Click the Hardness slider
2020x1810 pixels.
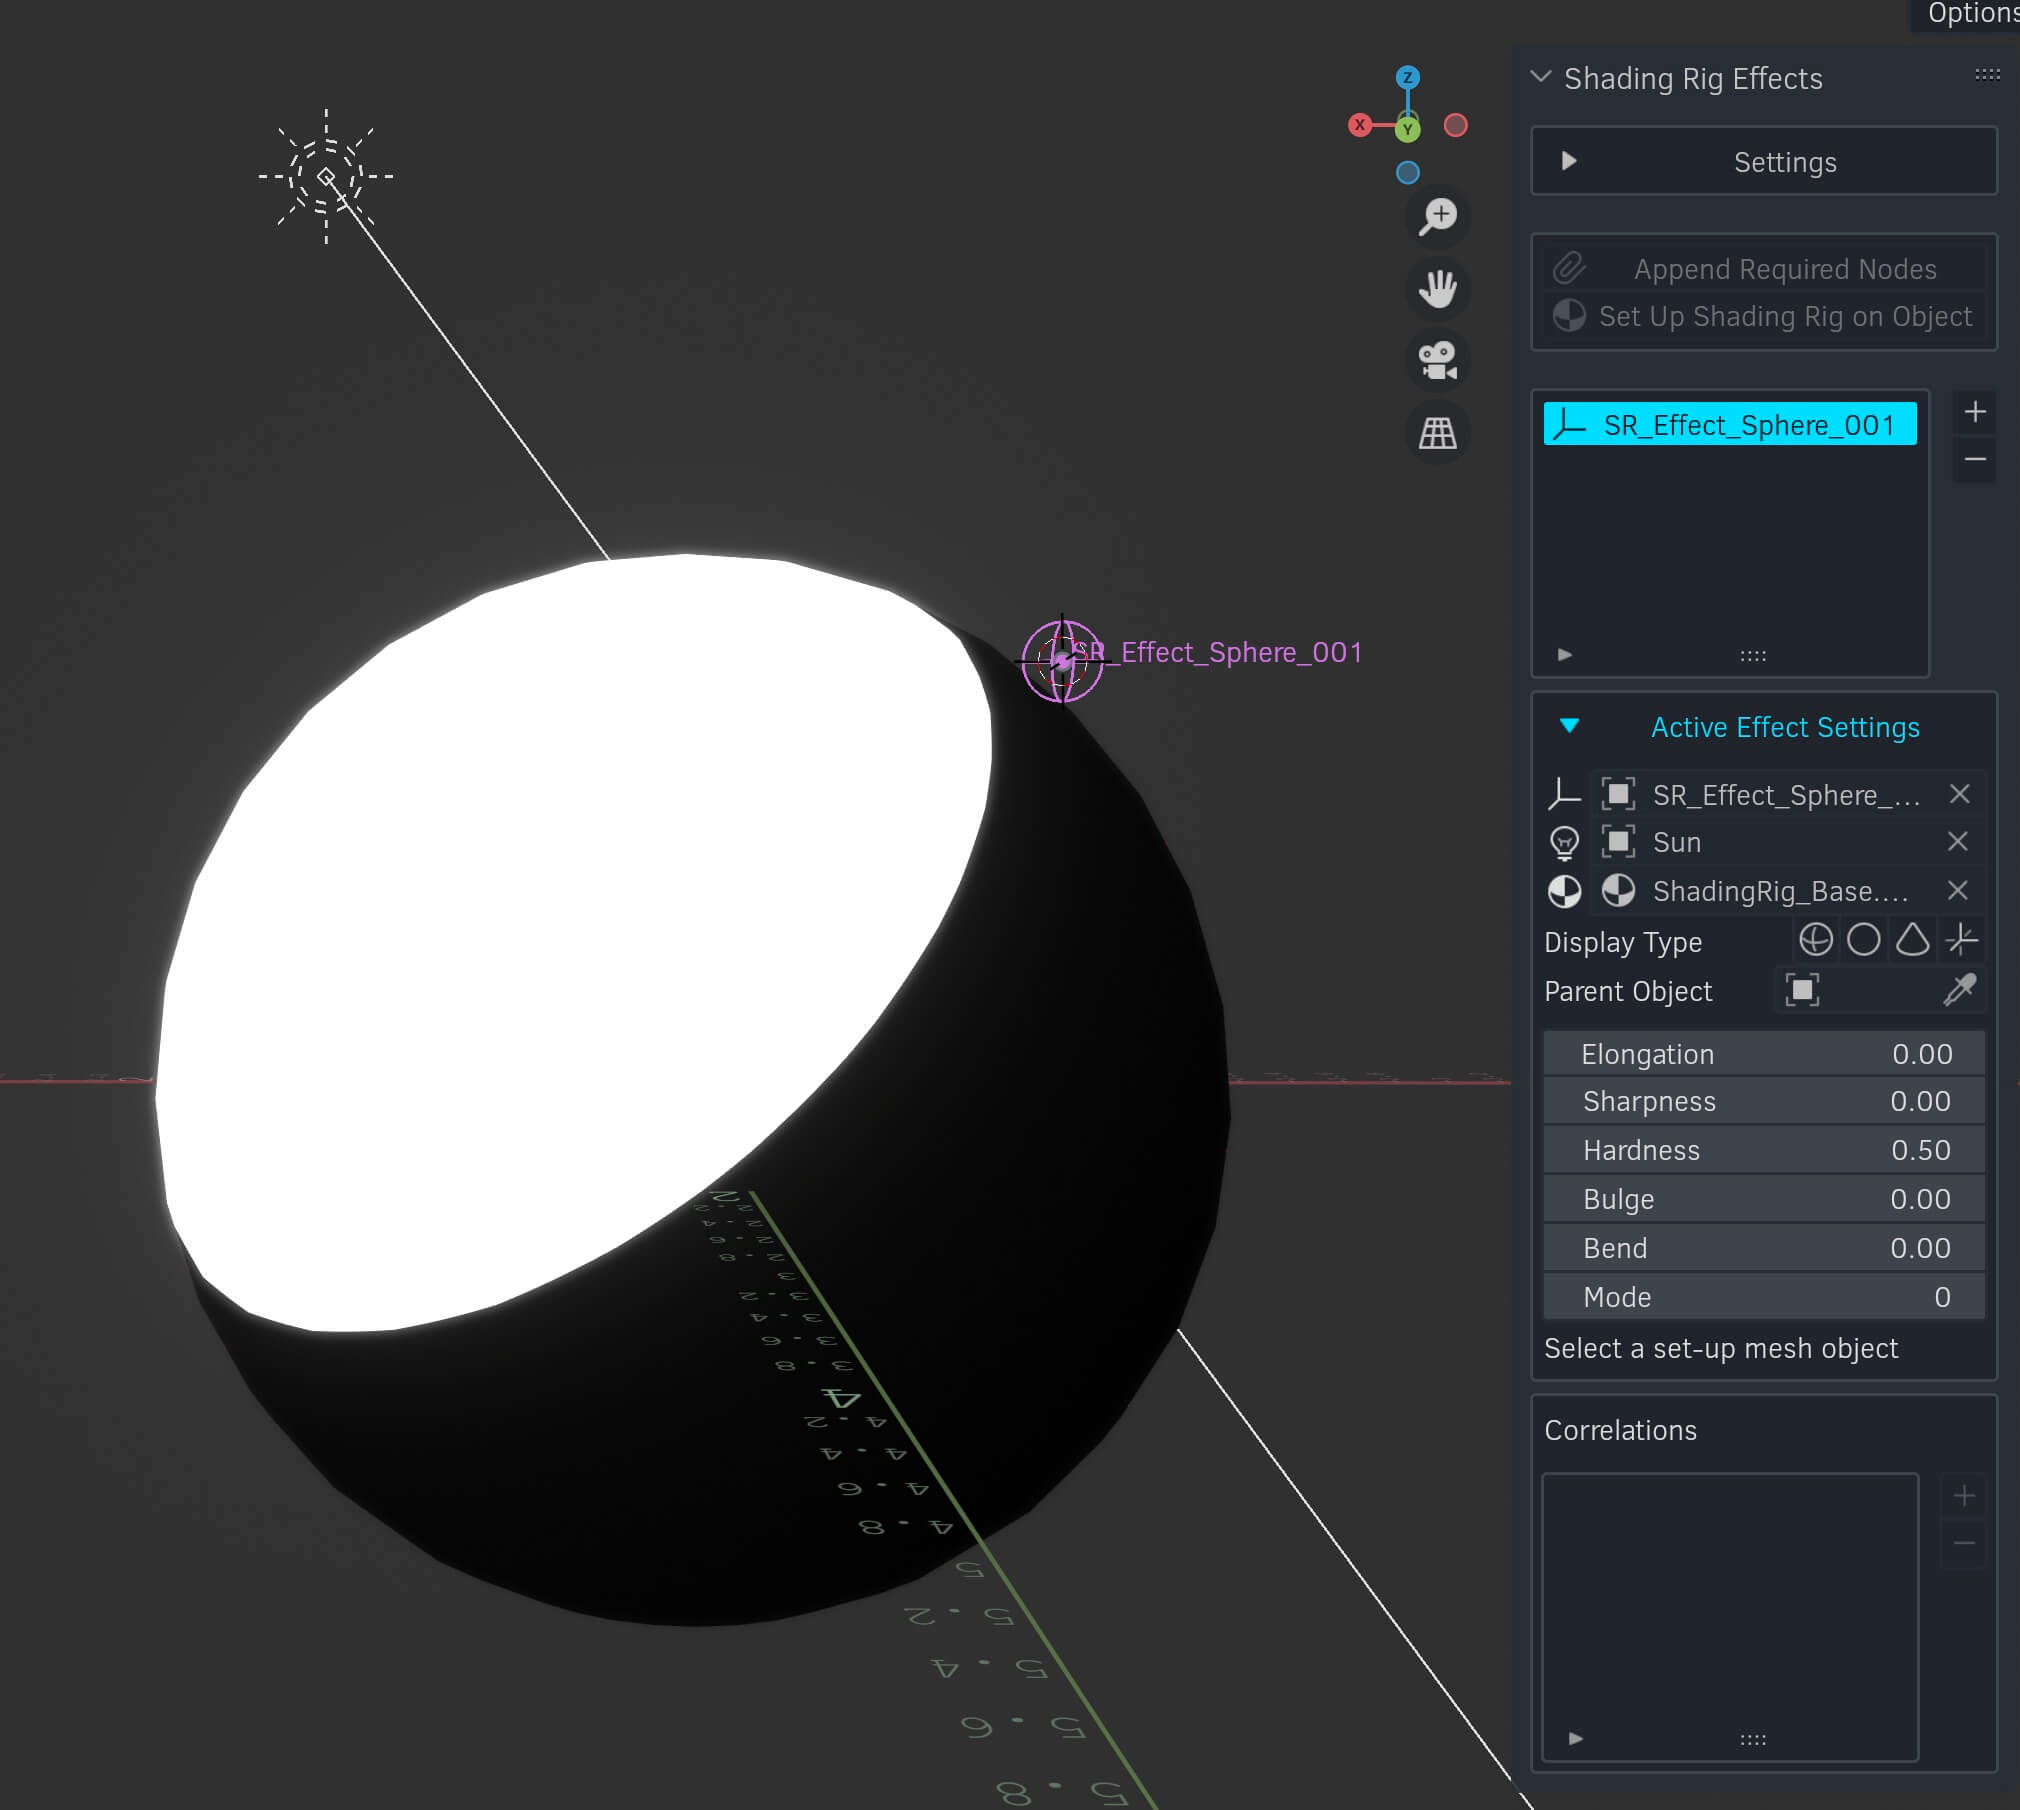tap(1764, 1150)
